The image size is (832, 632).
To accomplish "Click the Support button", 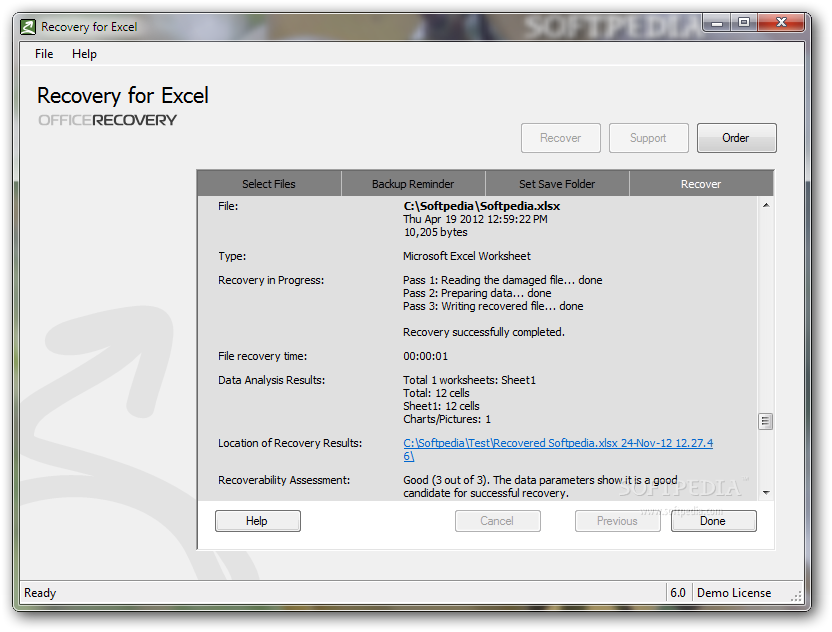I will tap(648, 138).
